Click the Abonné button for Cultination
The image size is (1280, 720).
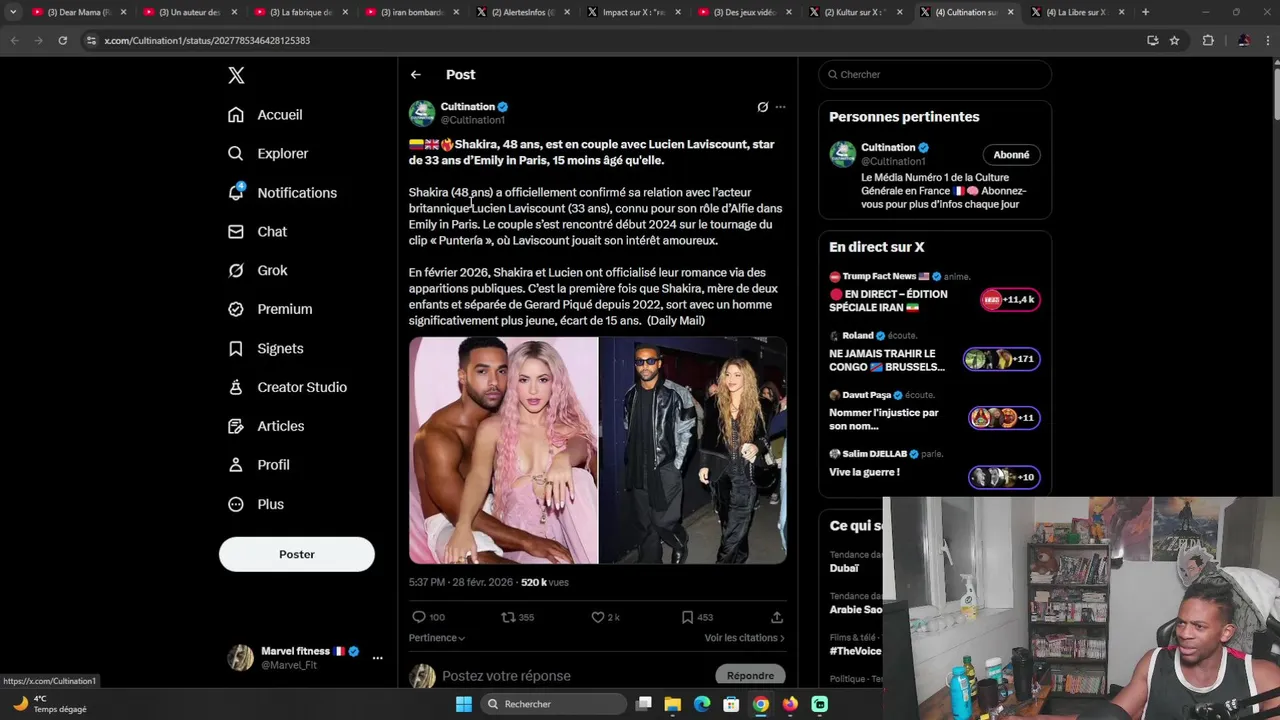click(1011, 155)
